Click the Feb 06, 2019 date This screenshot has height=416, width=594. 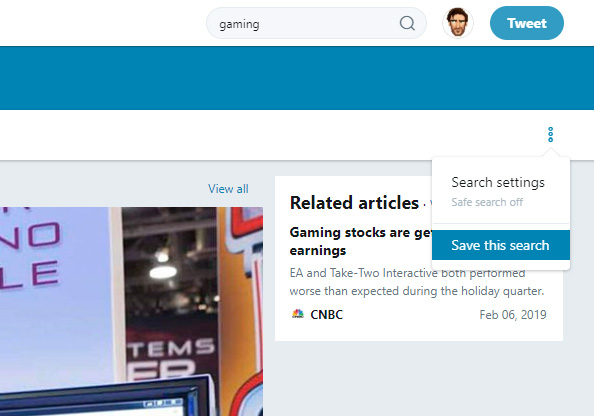tap(513, 314)
